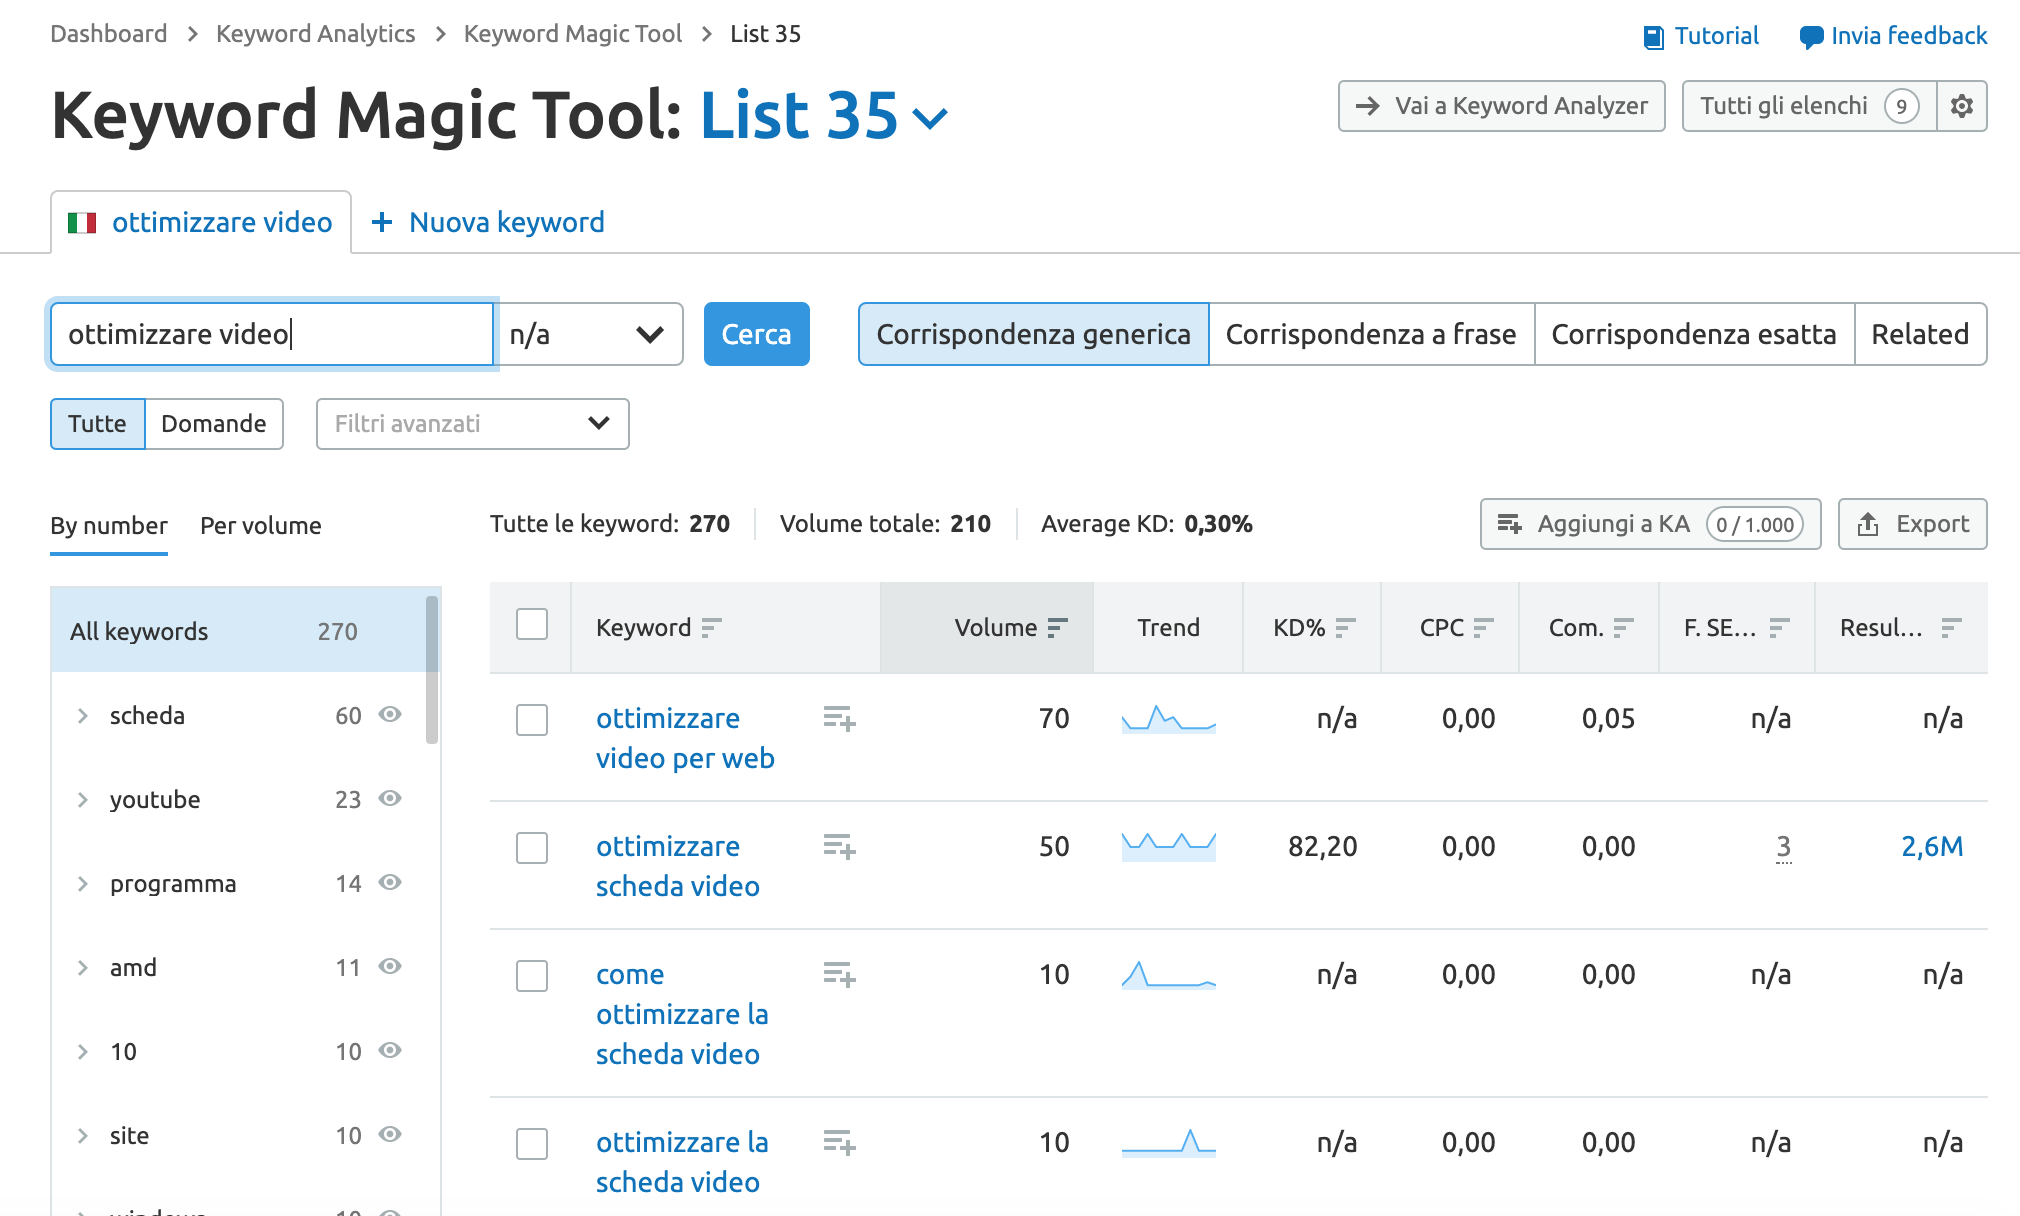
Task: Click the ottimizzare video keyword input field
Action: [x=273, y=333]
